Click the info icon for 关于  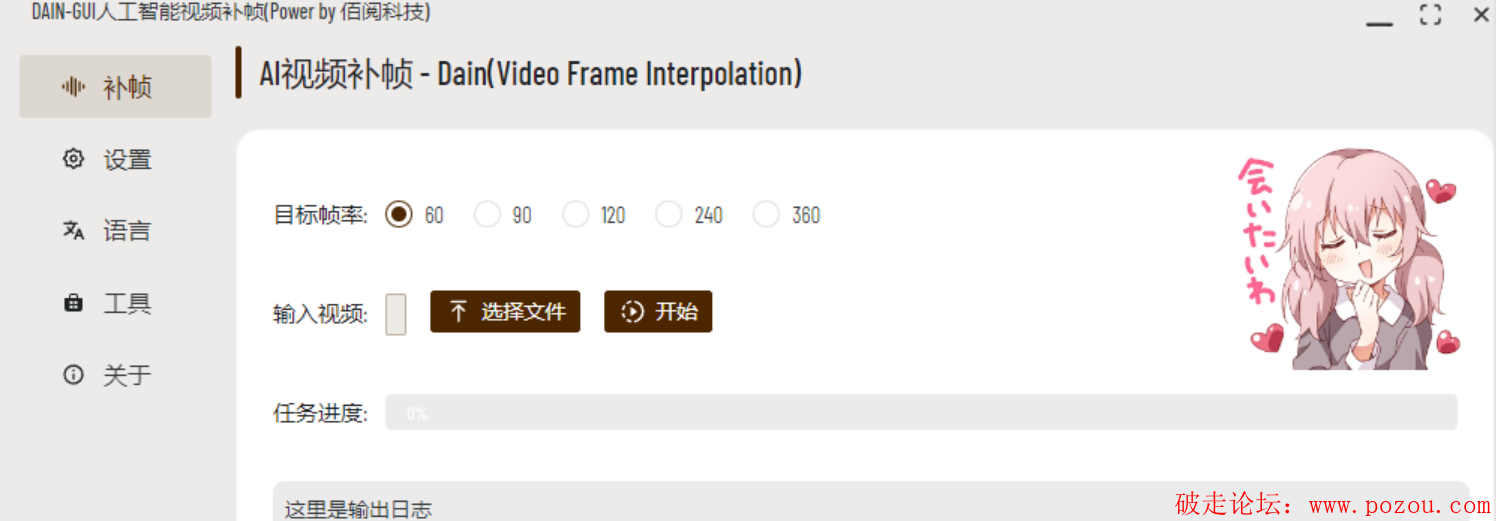(73, 374)
